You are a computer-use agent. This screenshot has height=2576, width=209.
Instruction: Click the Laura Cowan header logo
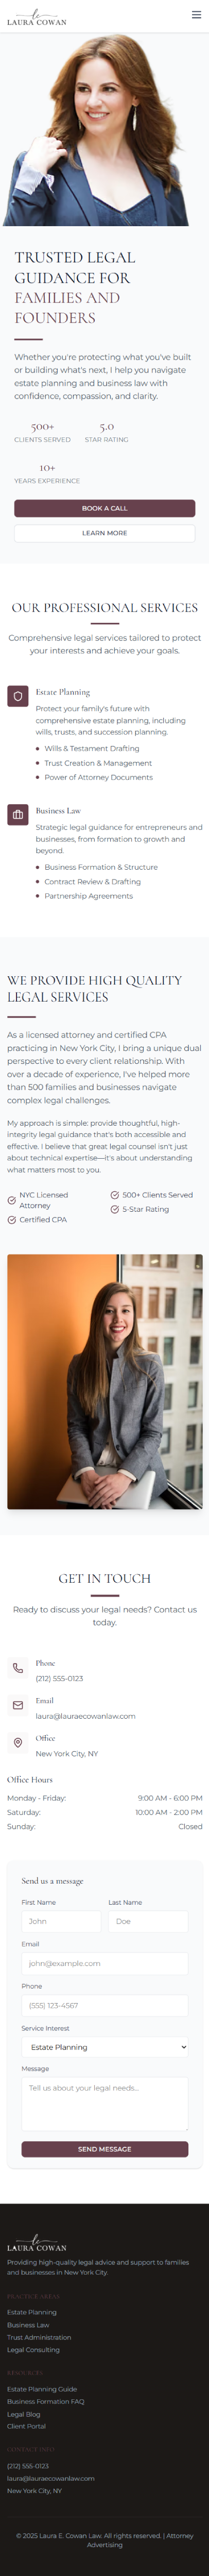point(37,17)
